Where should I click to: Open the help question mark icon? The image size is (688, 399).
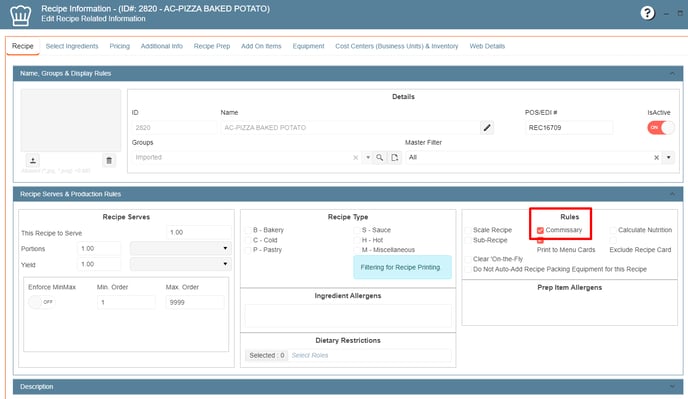647,13
